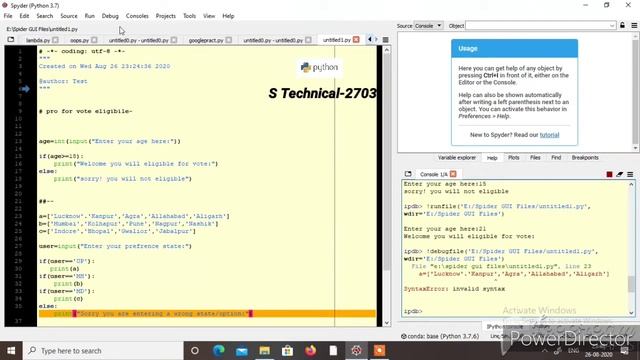This screenshot has width=640, height=360.
Task: Click the '# pro for vote eligibile-' comment
Action: tap(85, 111)
